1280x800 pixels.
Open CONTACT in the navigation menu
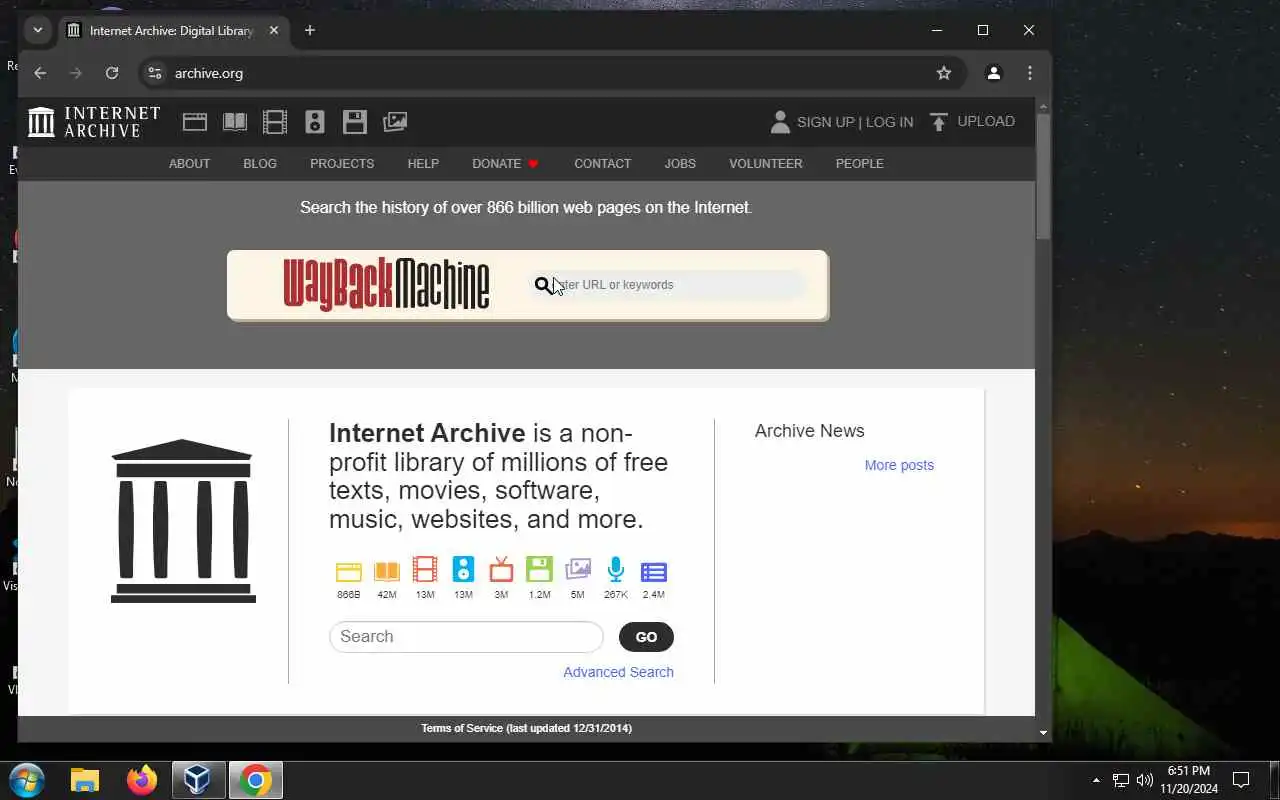[x=602, y=164]
